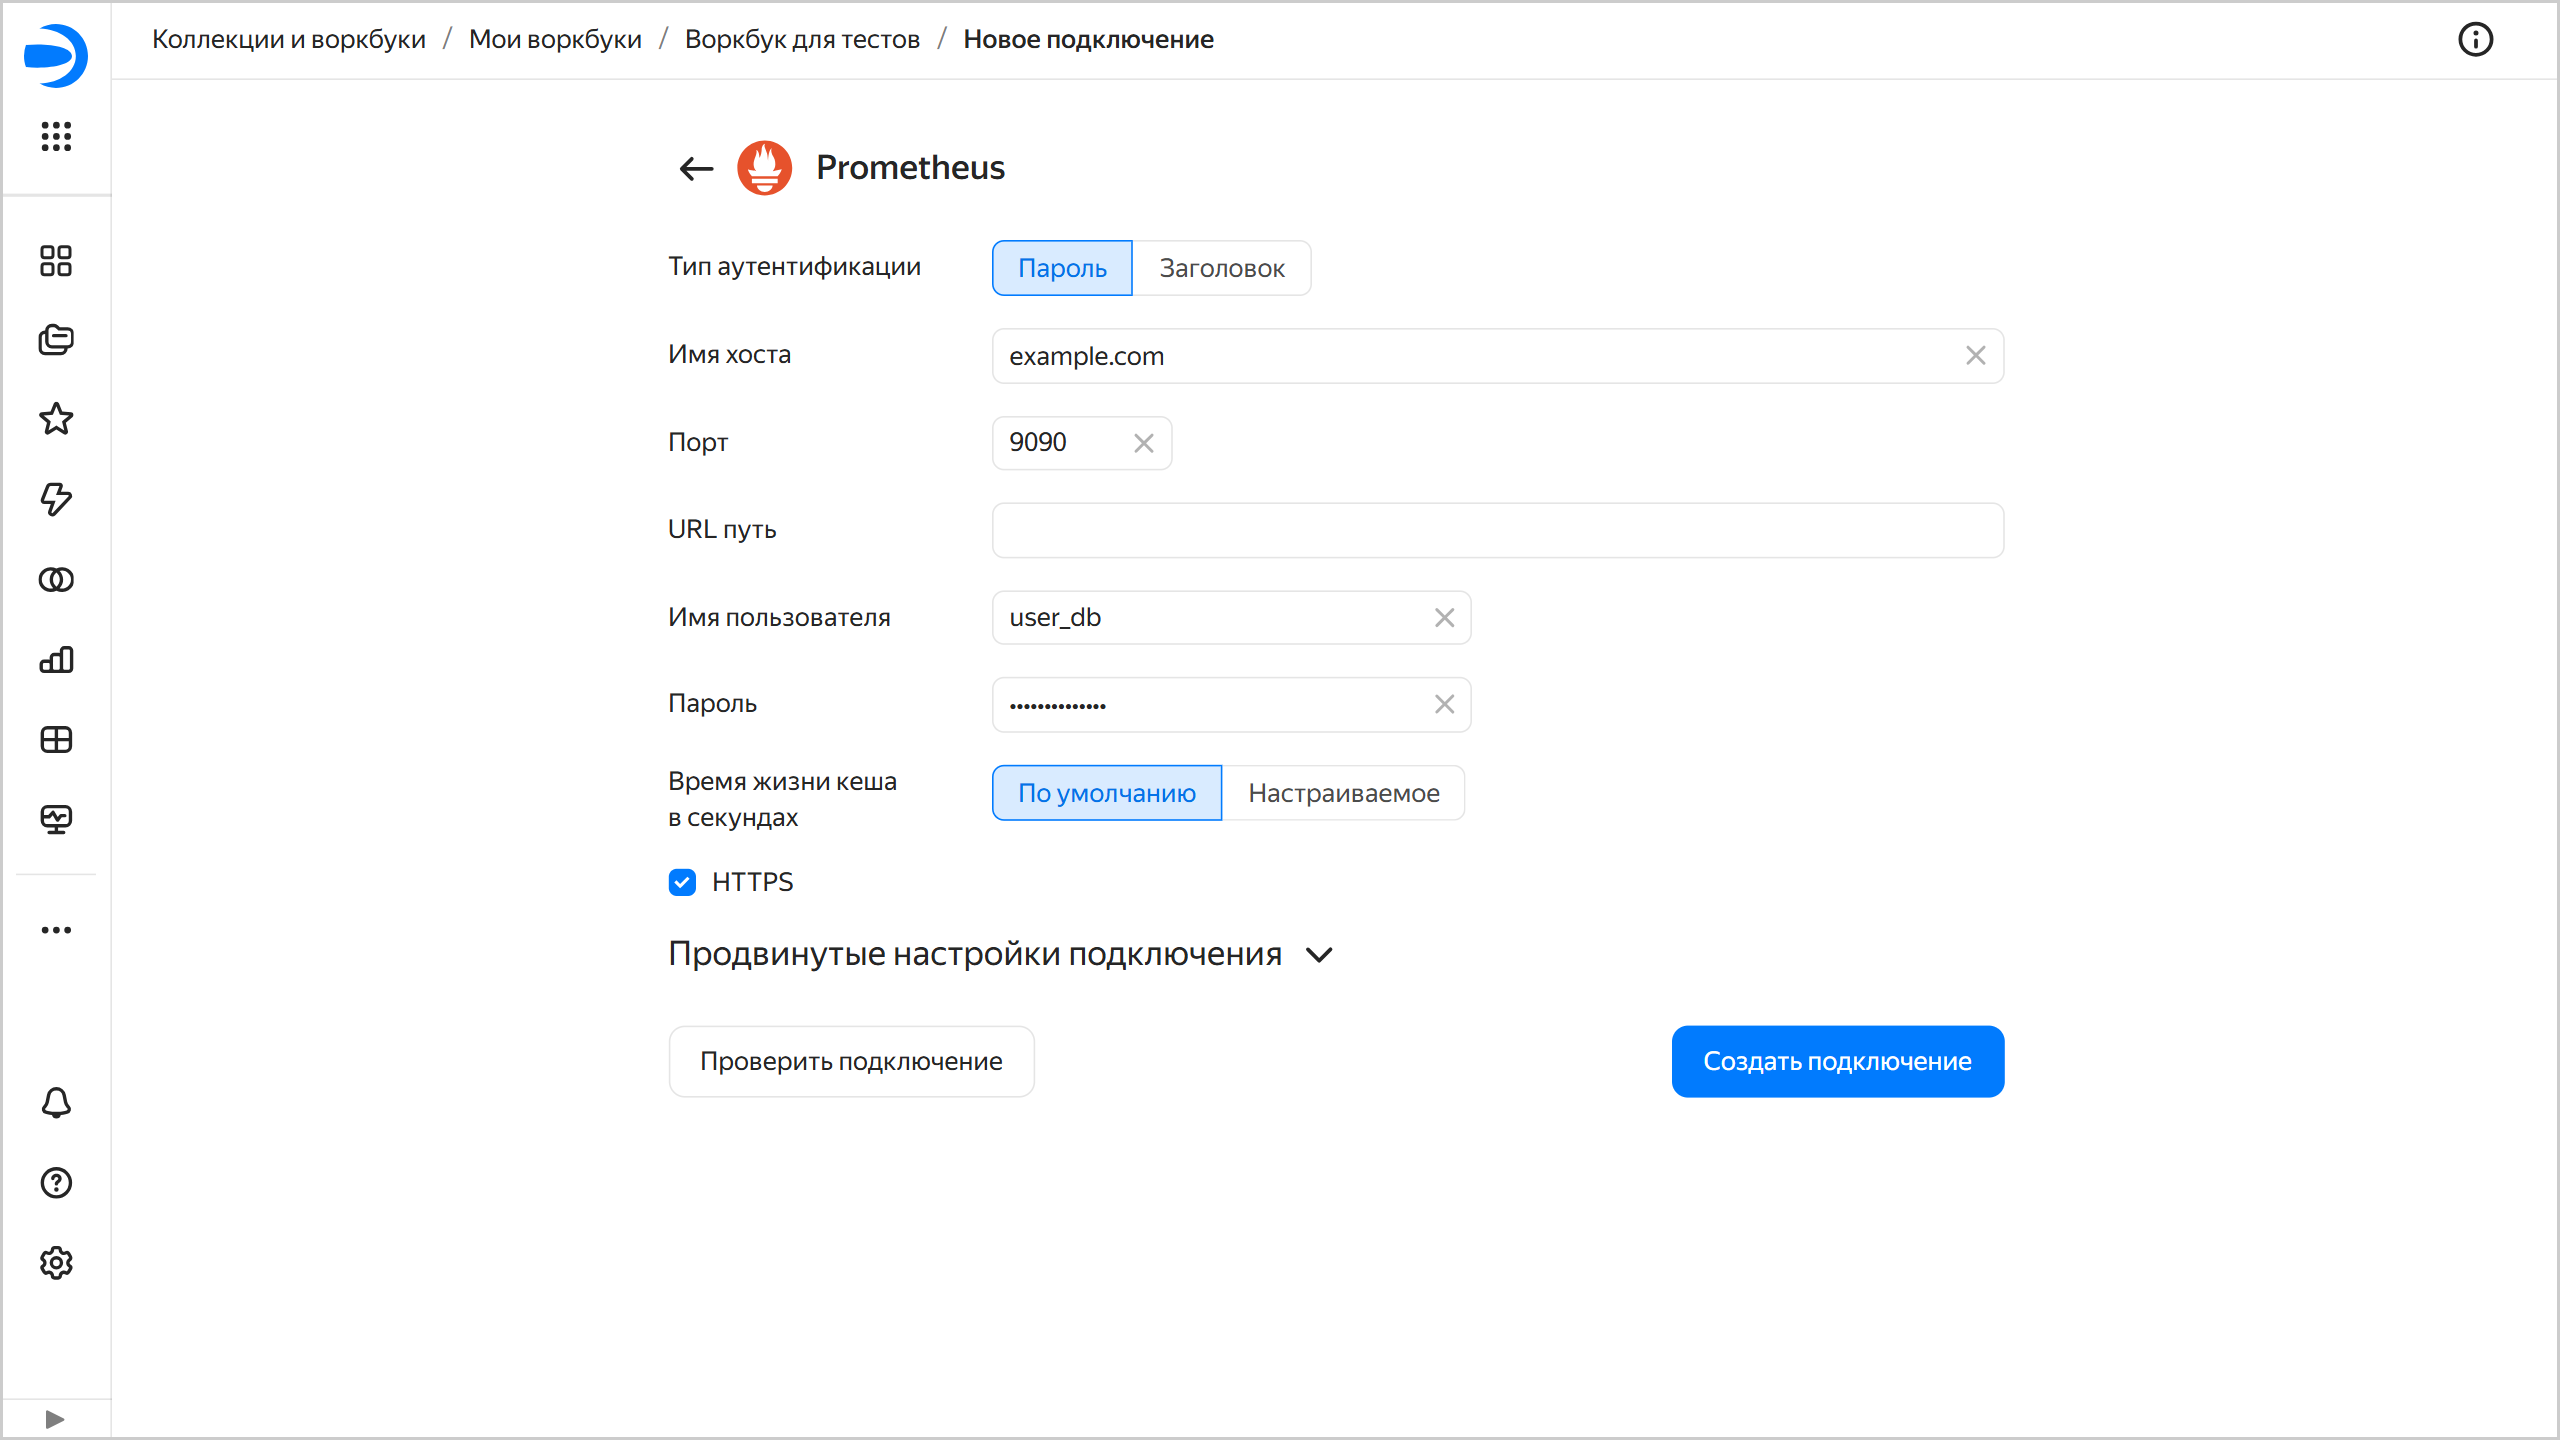Image resolution: width=2560 pixels, height=1440 pixels.
Task: Go to Мои воркбуки breadcrumb
Action: [555, 40]
